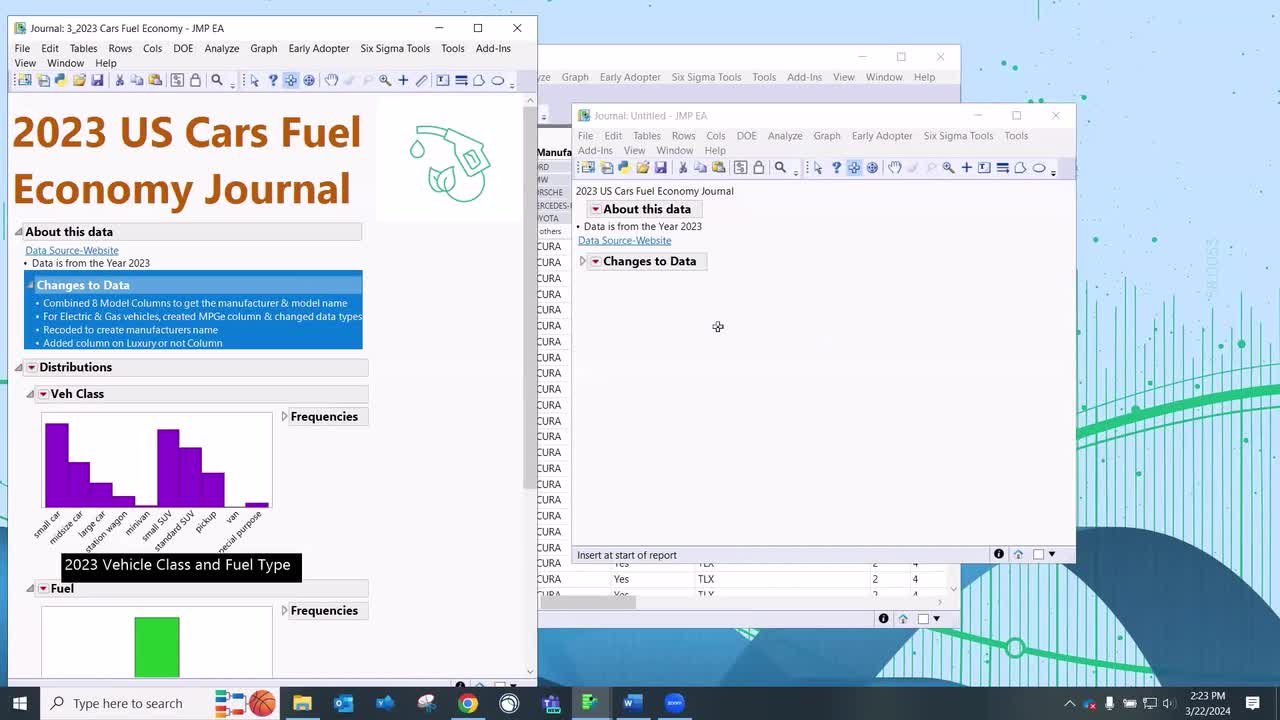Click the home arrow icon in Untitled journal status bar
This screenshot has width=1280, height=720.
click(1018, 554)
